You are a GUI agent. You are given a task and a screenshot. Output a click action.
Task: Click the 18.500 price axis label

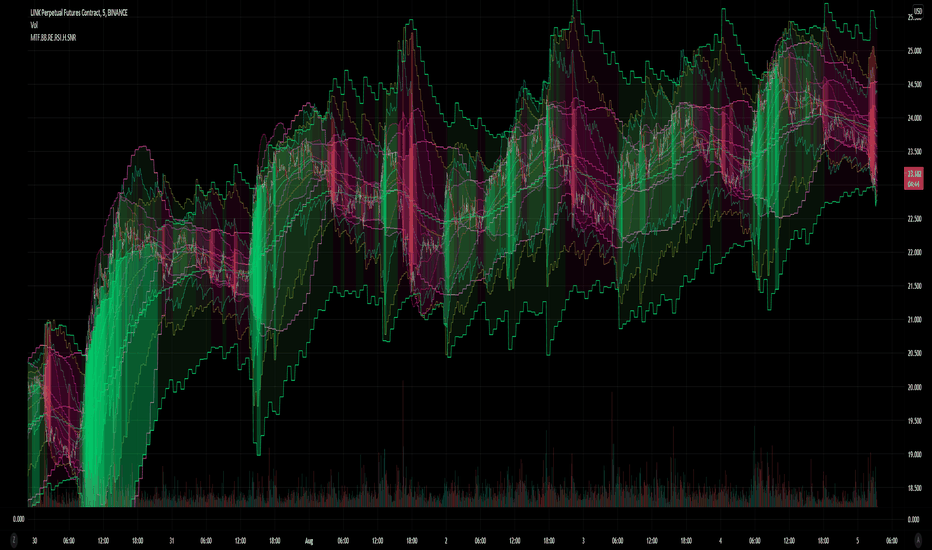point(914,488)
